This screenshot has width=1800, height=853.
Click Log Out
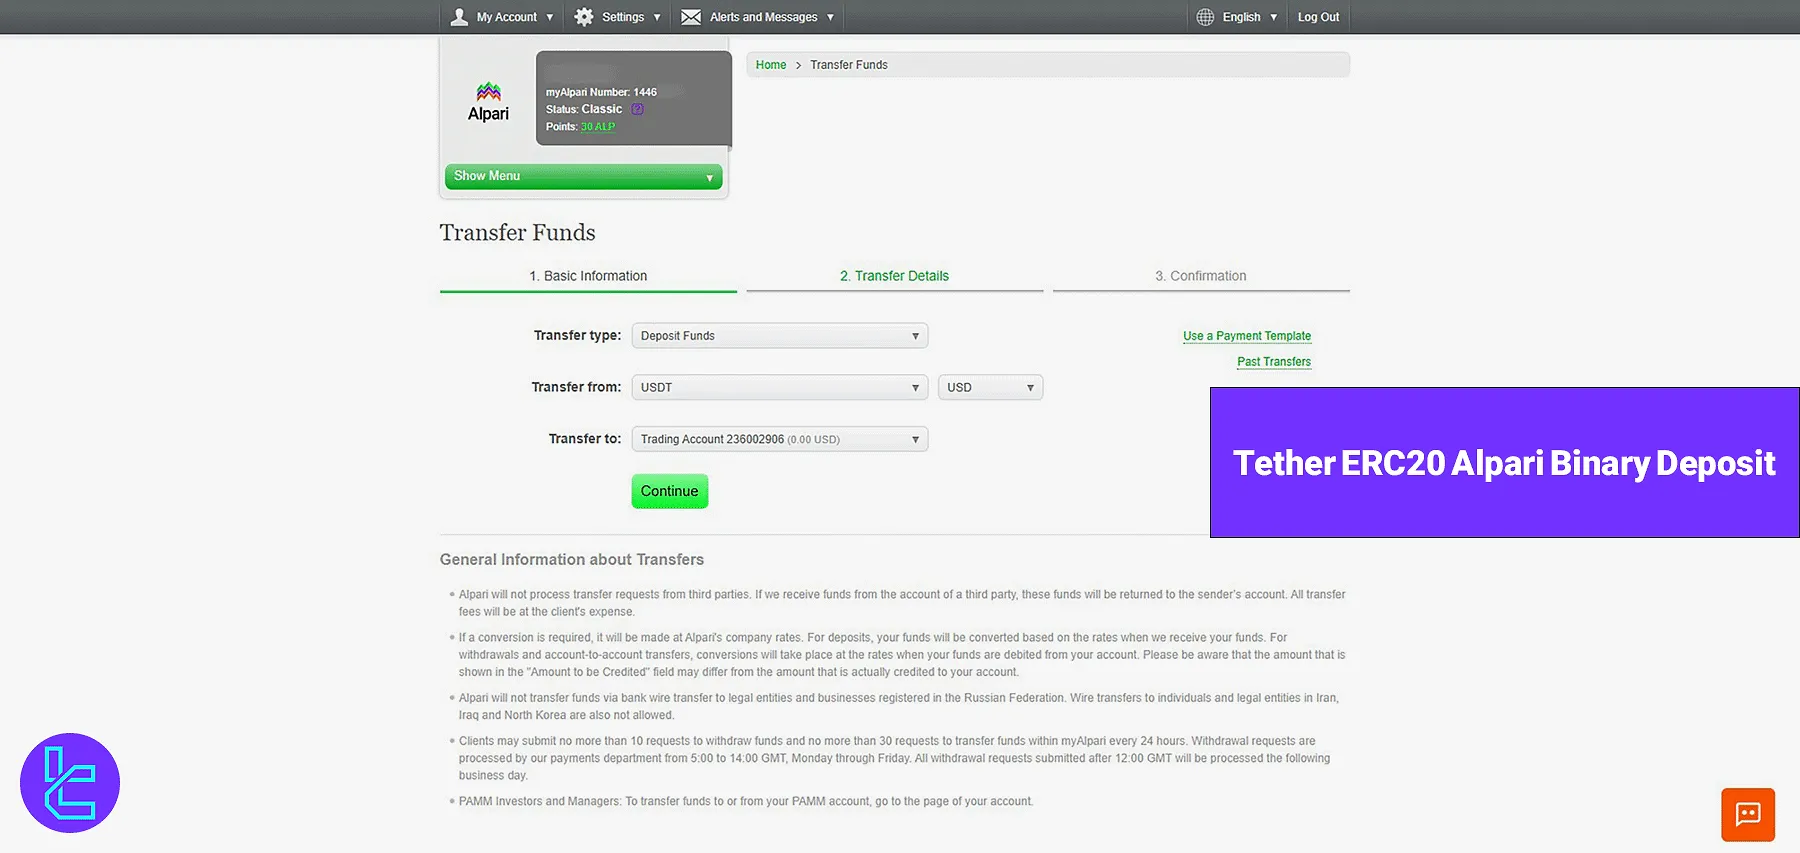click(x=1318, y=17)
